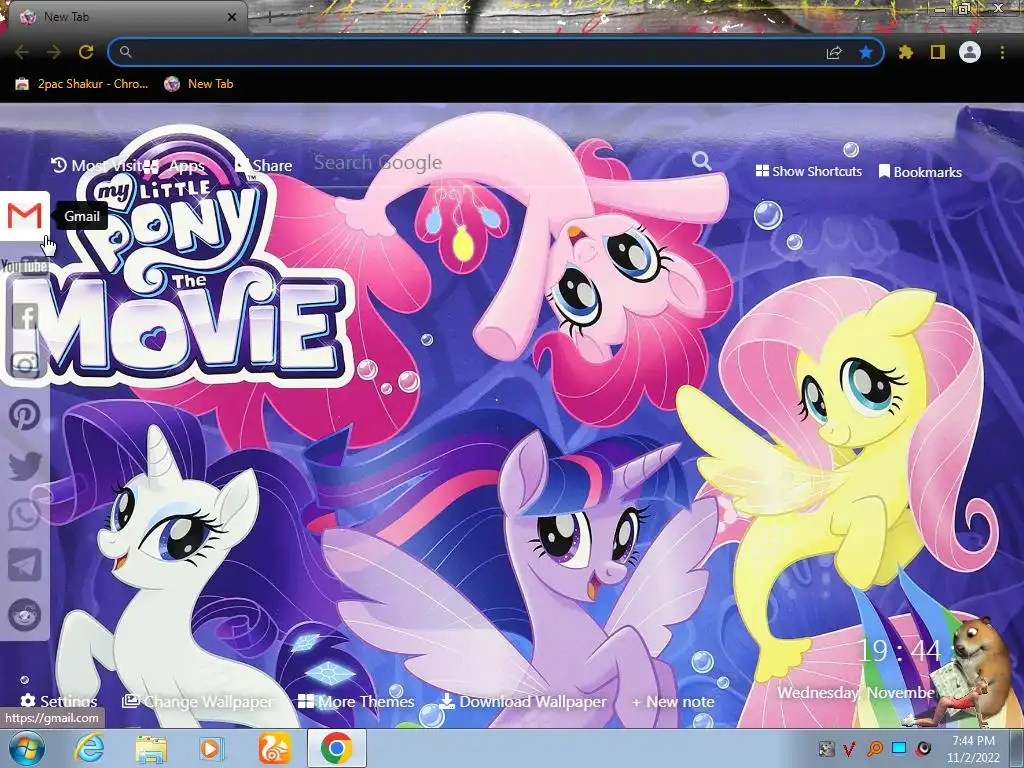
Task: Open the 2pac Shakur bookmark
Action: pos(82,84)
